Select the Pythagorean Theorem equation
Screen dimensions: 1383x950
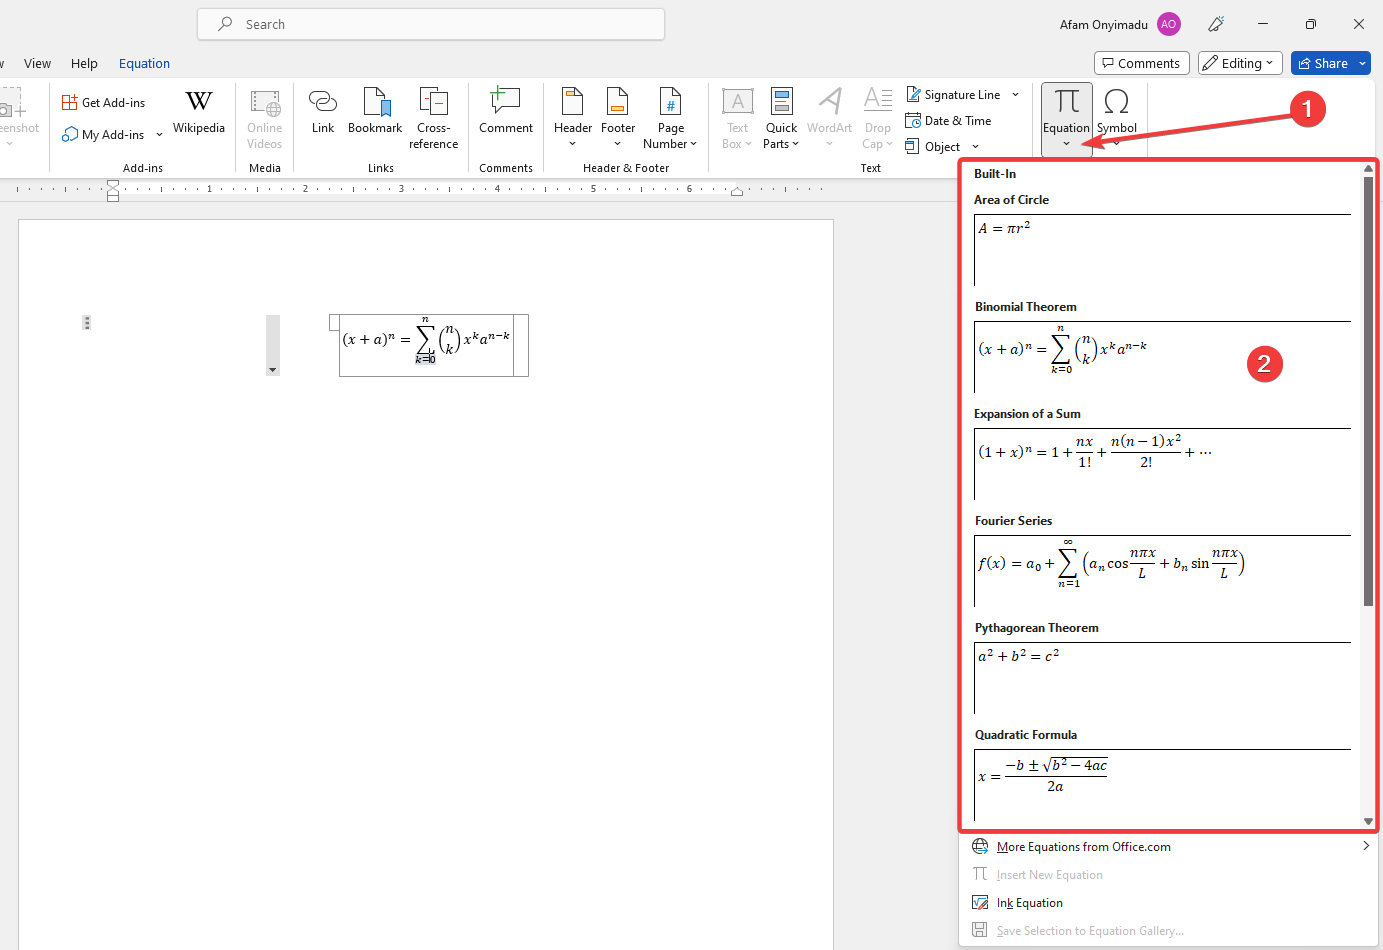pos(1160,675)
